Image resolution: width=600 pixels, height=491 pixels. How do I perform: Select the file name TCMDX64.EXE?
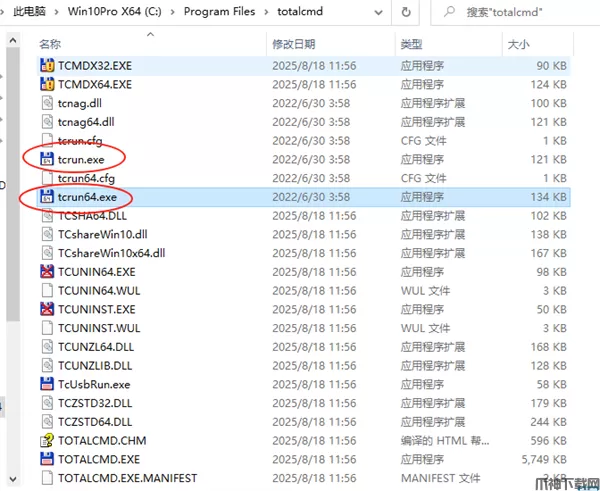95,85
